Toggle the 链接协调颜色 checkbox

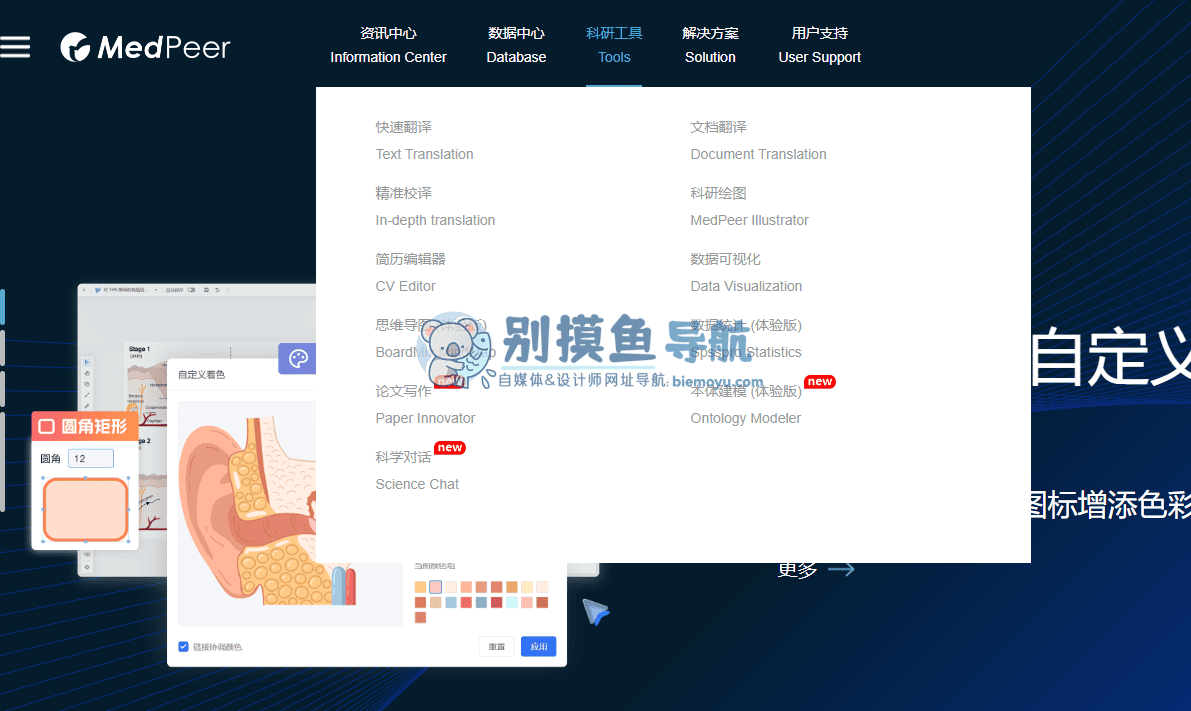(x=183, y=646)
